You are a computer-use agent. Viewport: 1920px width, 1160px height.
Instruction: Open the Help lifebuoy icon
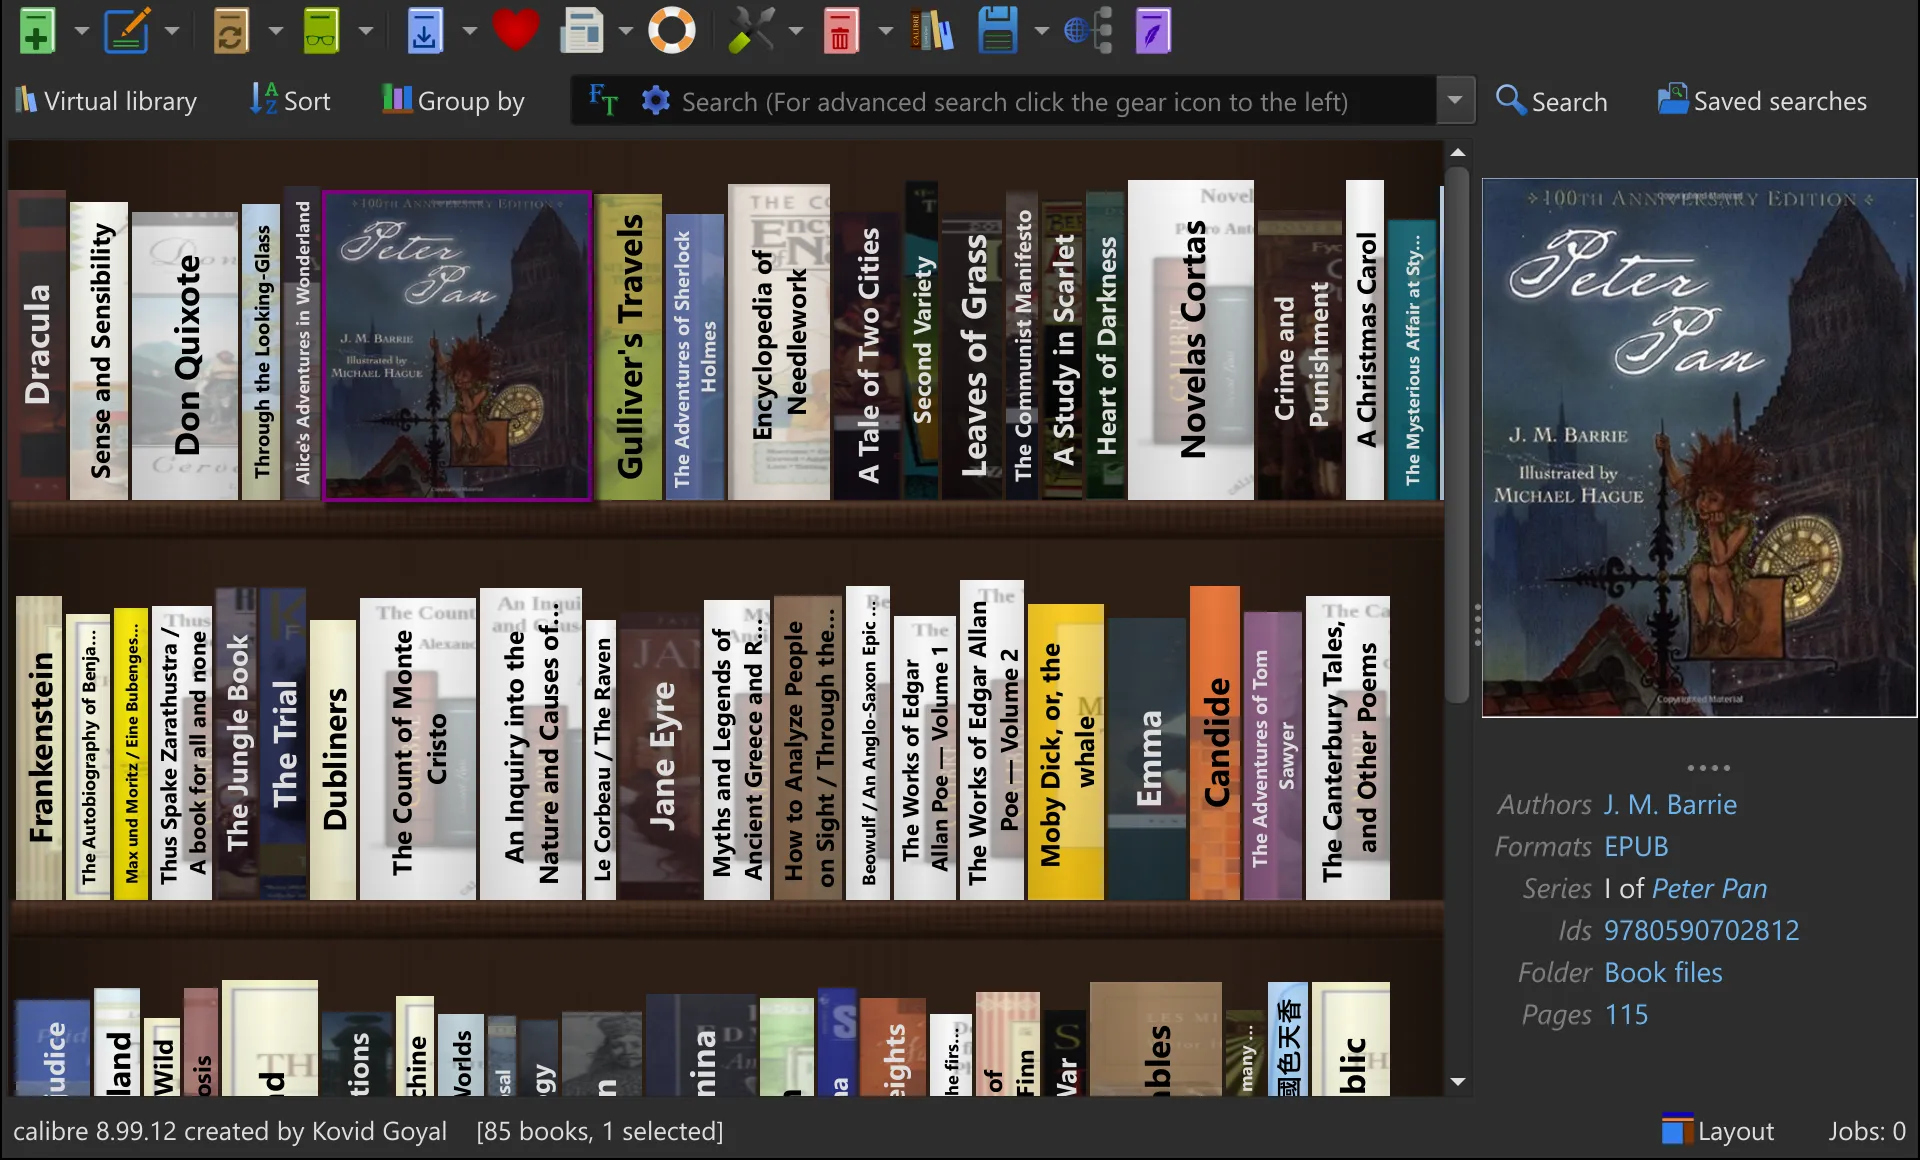click(x=672, y=30)
